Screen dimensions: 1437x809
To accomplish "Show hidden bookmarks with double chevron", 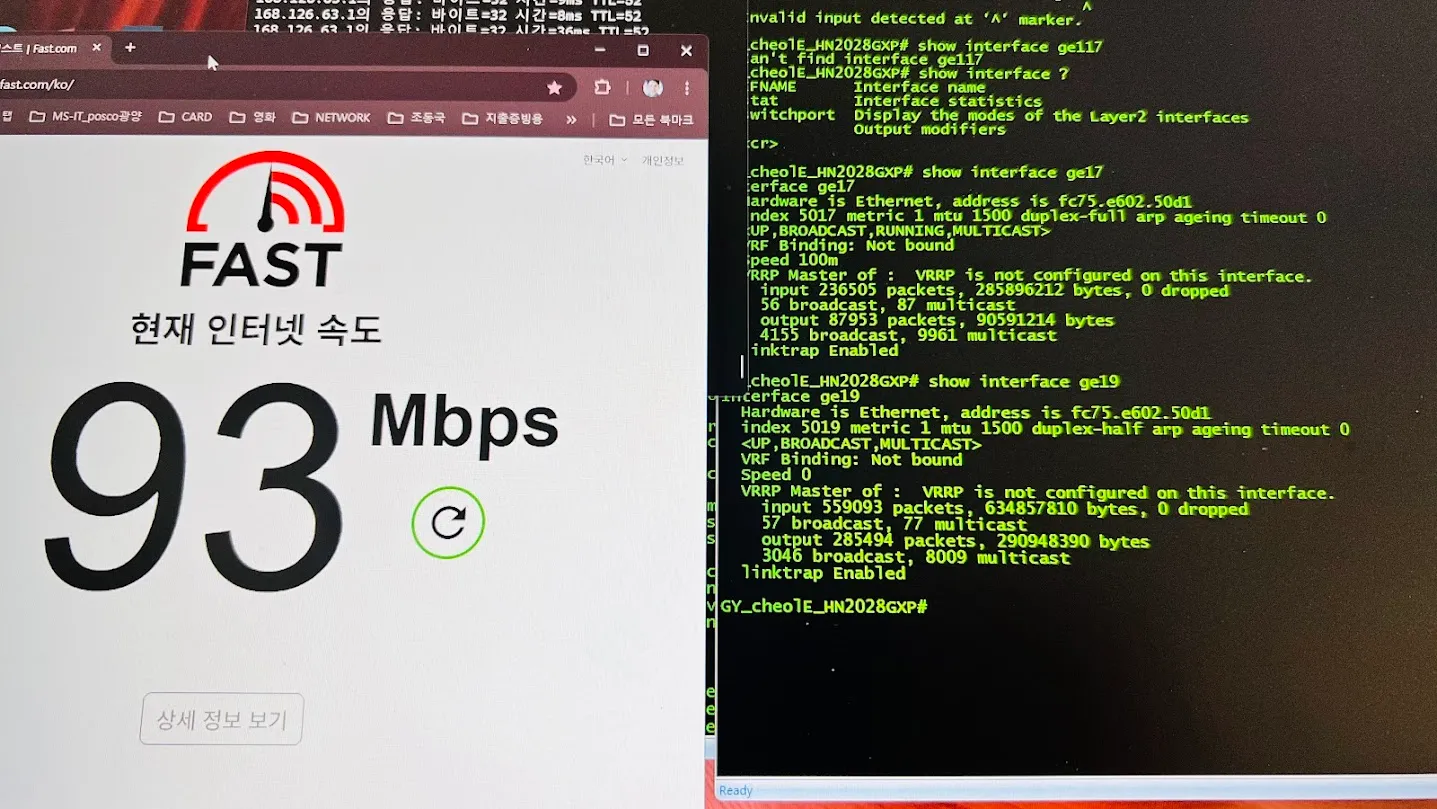I will click(571, 119).
